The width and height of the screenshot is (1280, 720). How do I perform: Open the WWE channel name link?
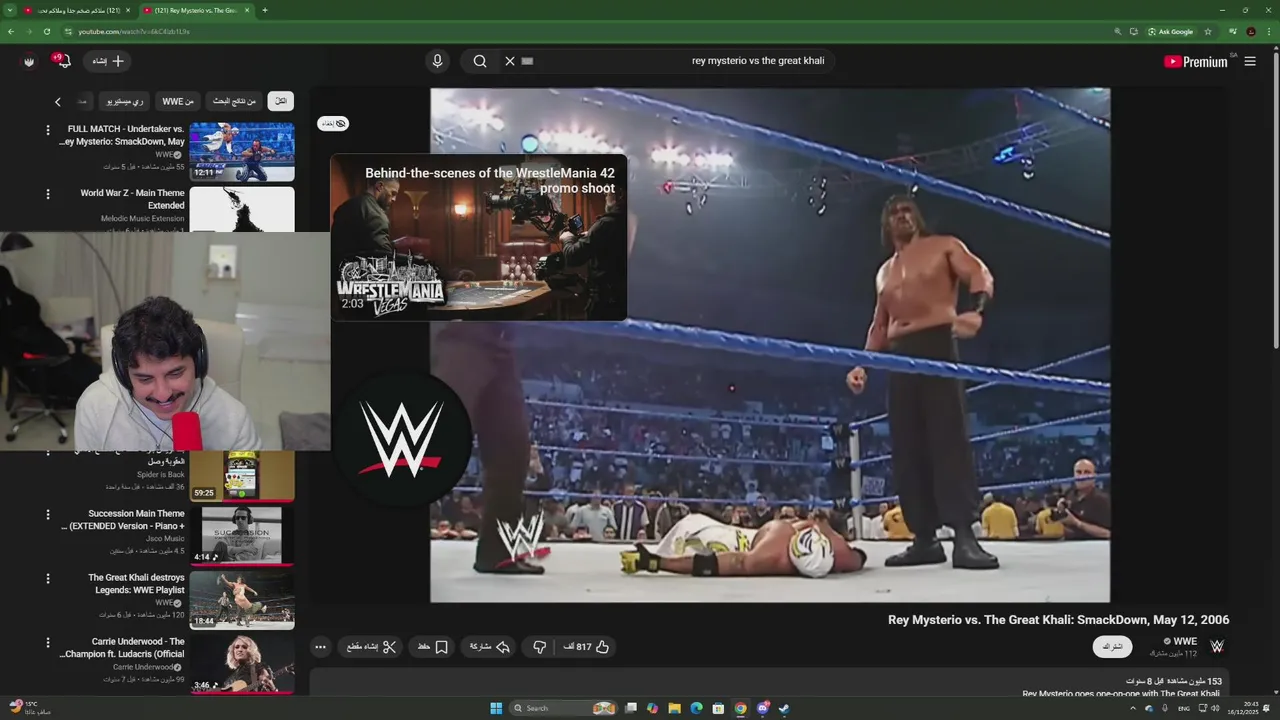[1185, 641]
